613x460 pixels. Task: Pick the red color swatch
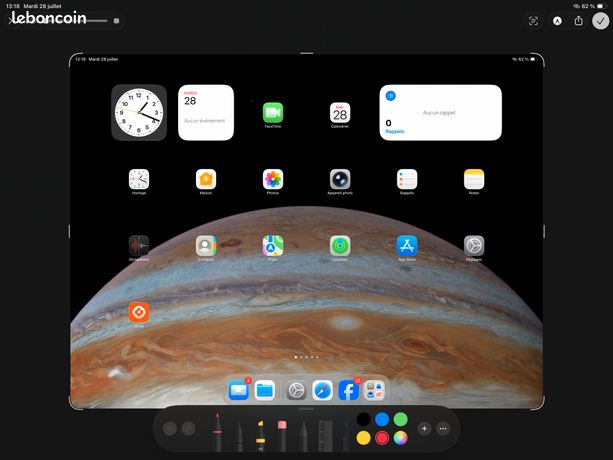[382, 438]
